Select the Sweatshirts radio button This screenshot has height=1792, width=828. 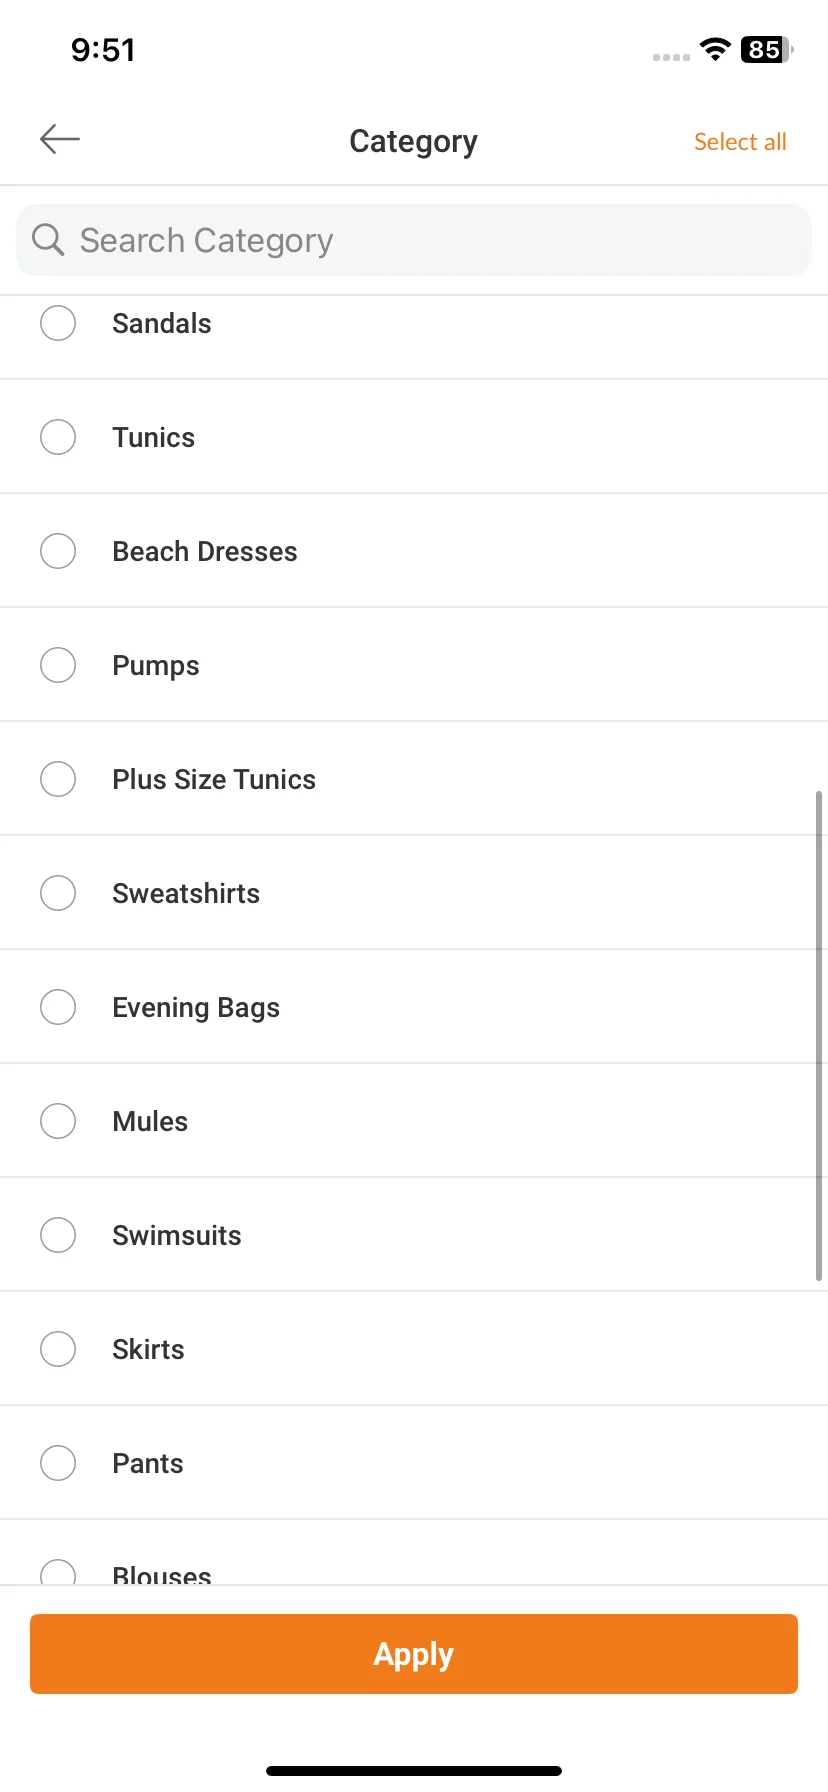(58, 893)
